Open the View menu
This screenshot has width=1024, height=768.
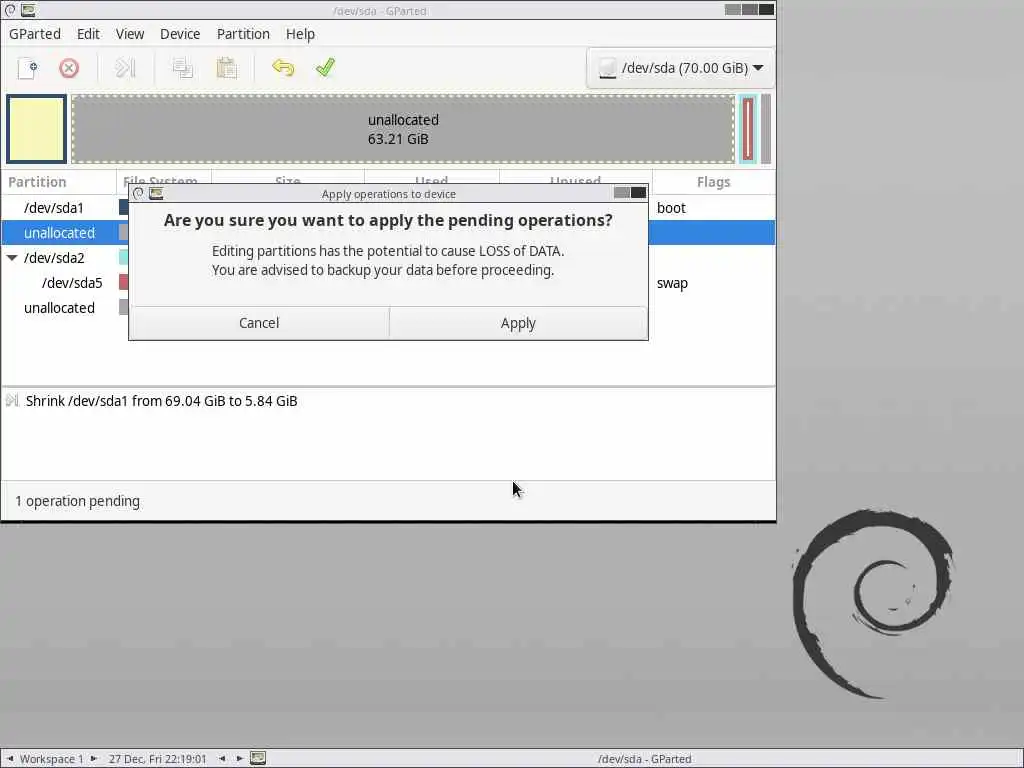pos(130,34)
